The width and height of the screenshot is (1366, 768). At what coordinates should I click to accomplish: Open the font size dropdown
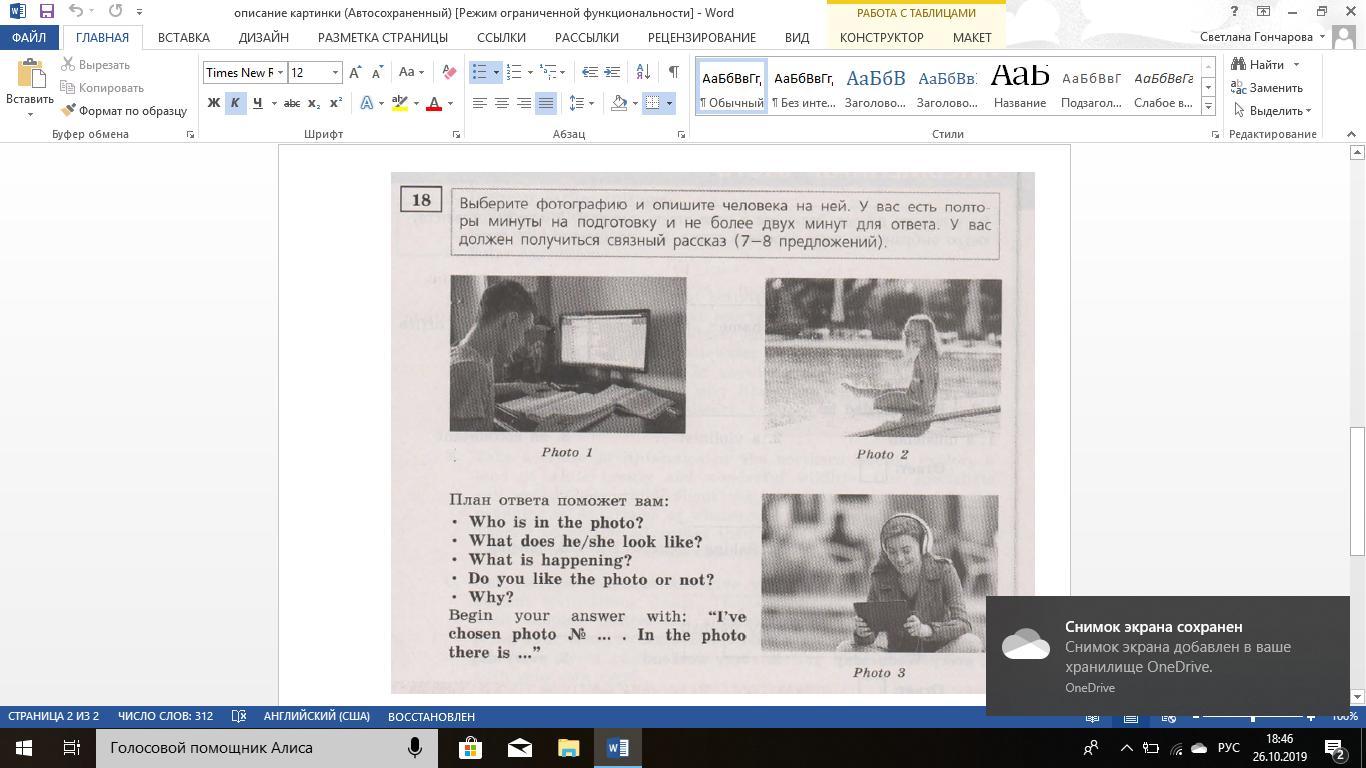(335, 72)
